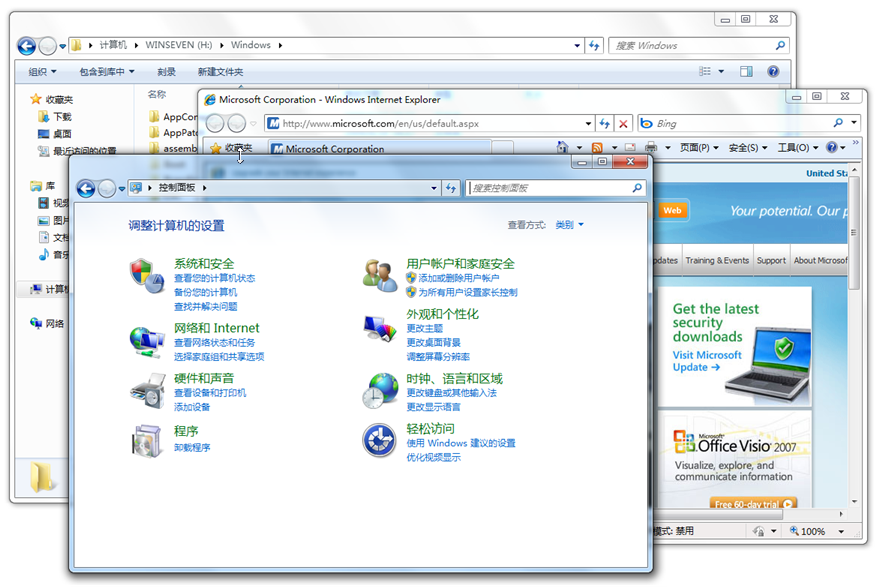Image resolution: width=882 pixels, height=587 pixels.
Task: Click Free 60-day trial button
Action: (x=753, y=503)
